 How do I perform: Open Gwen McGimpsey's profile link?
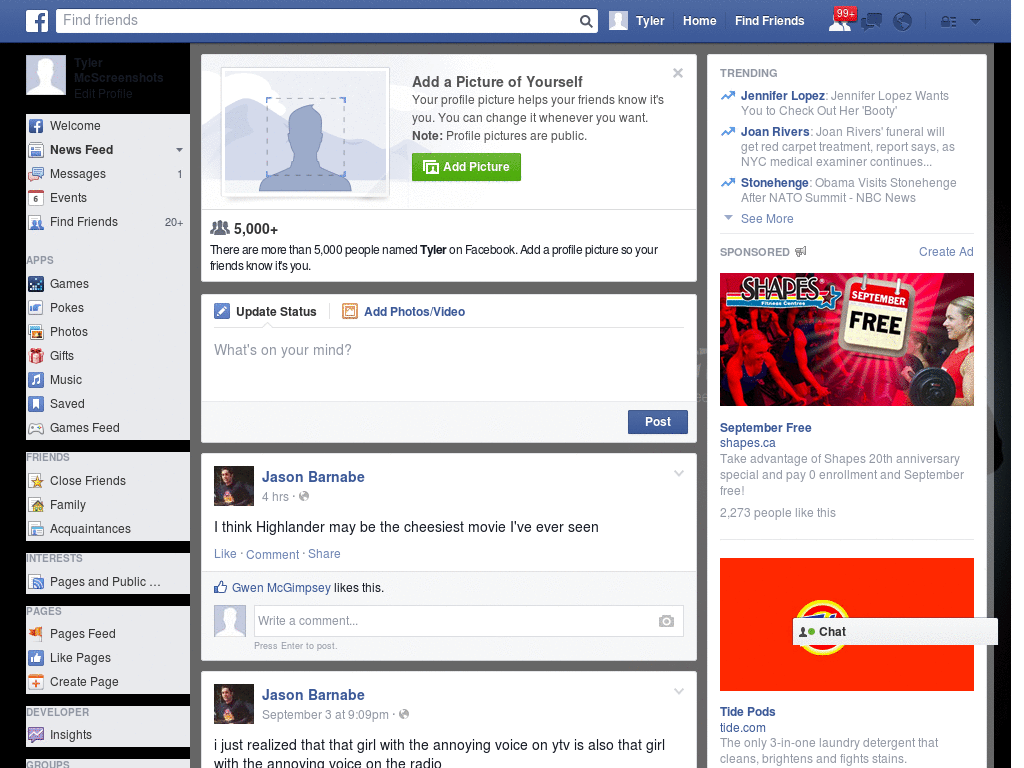click(281, 588)
